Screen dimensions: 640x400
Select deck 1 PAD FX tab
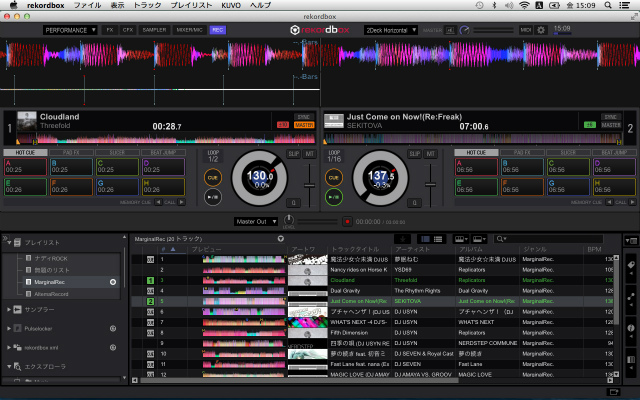coord(71,152)
